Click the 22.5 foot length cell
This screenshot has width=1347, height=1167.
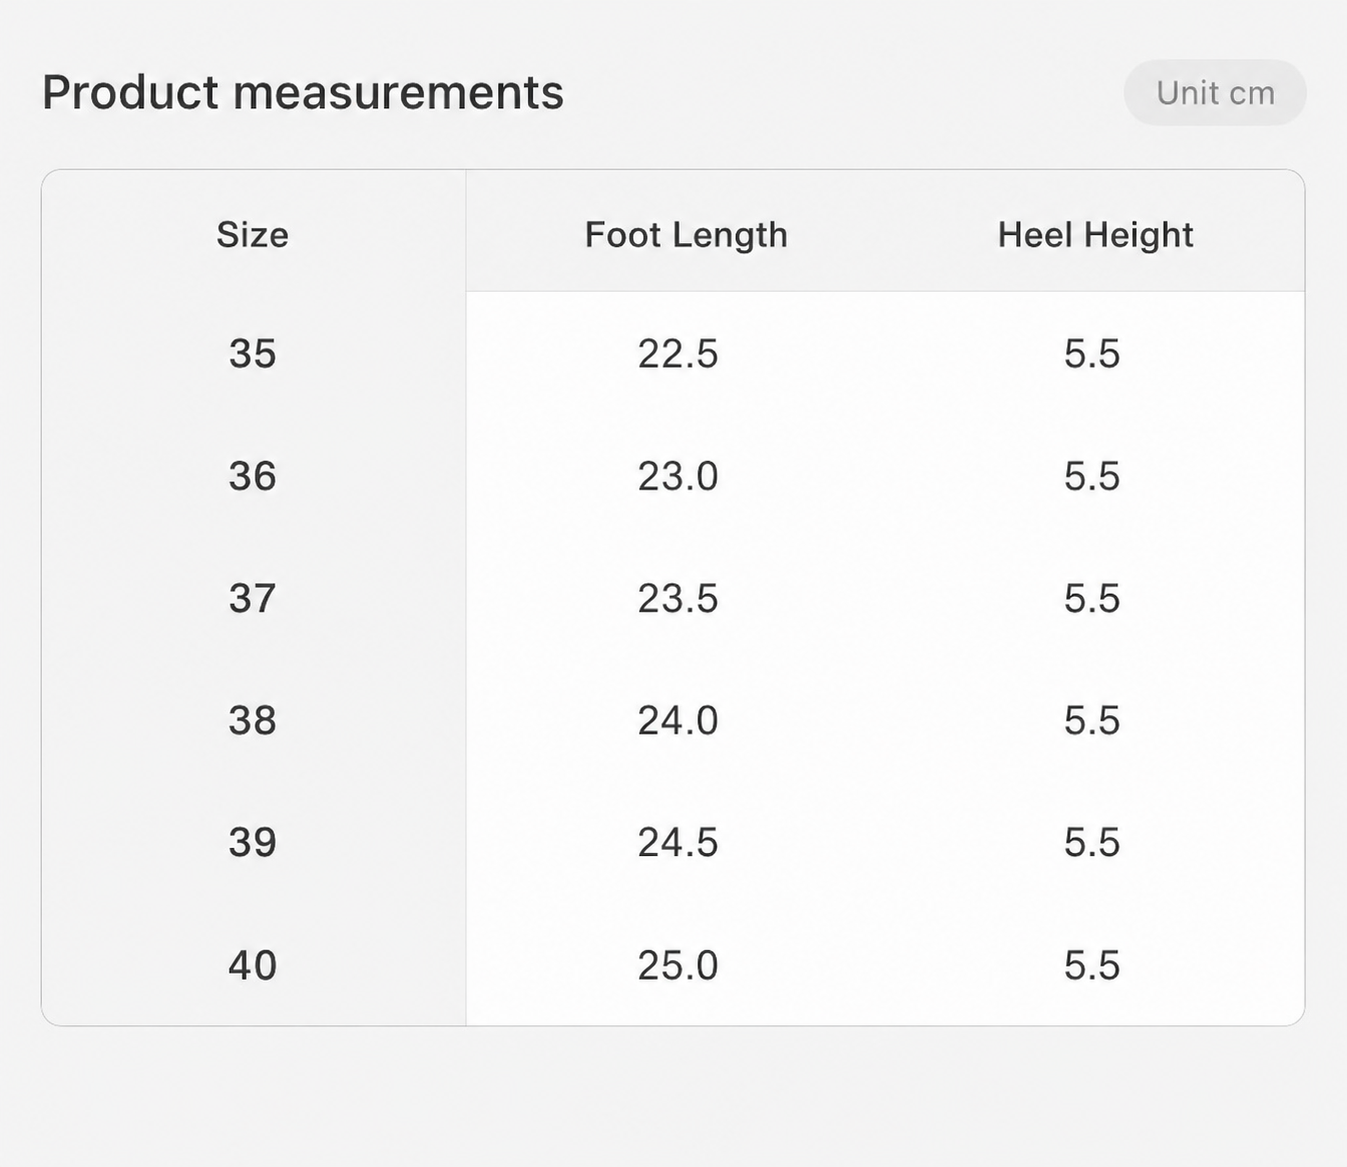coord(678,354)
